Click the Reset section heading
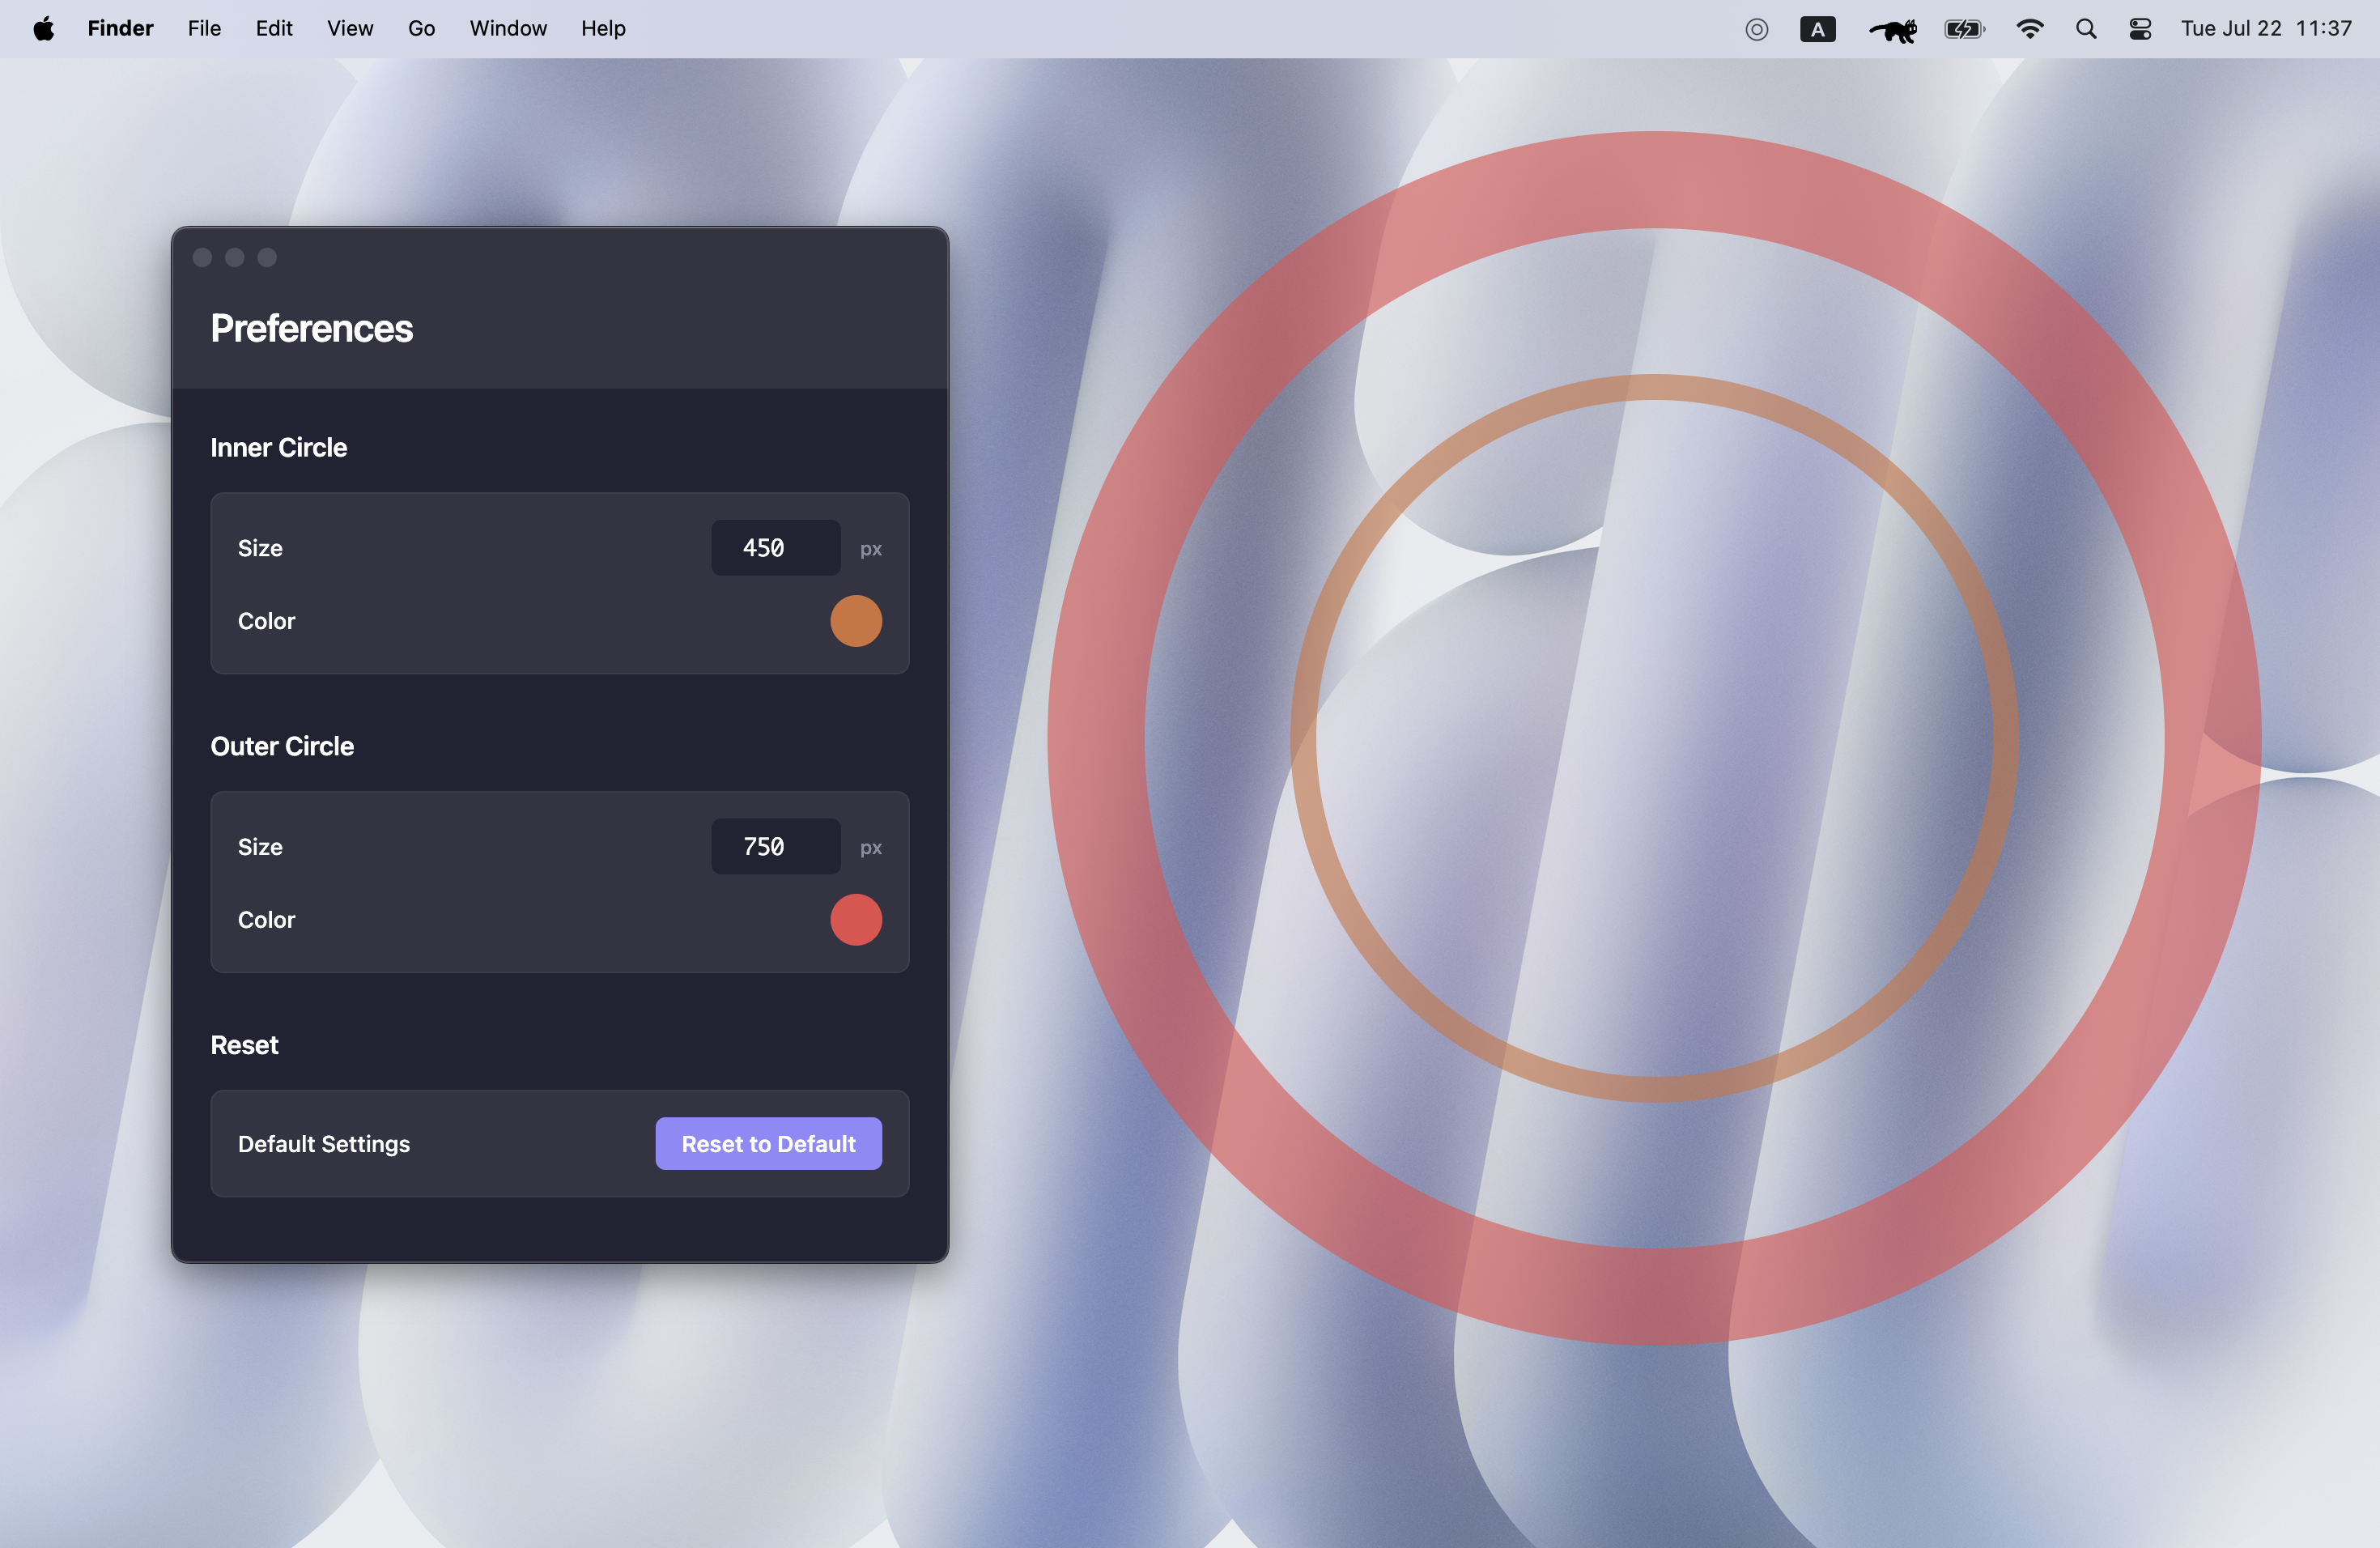2380x1548 pixels. (244, 1046)
